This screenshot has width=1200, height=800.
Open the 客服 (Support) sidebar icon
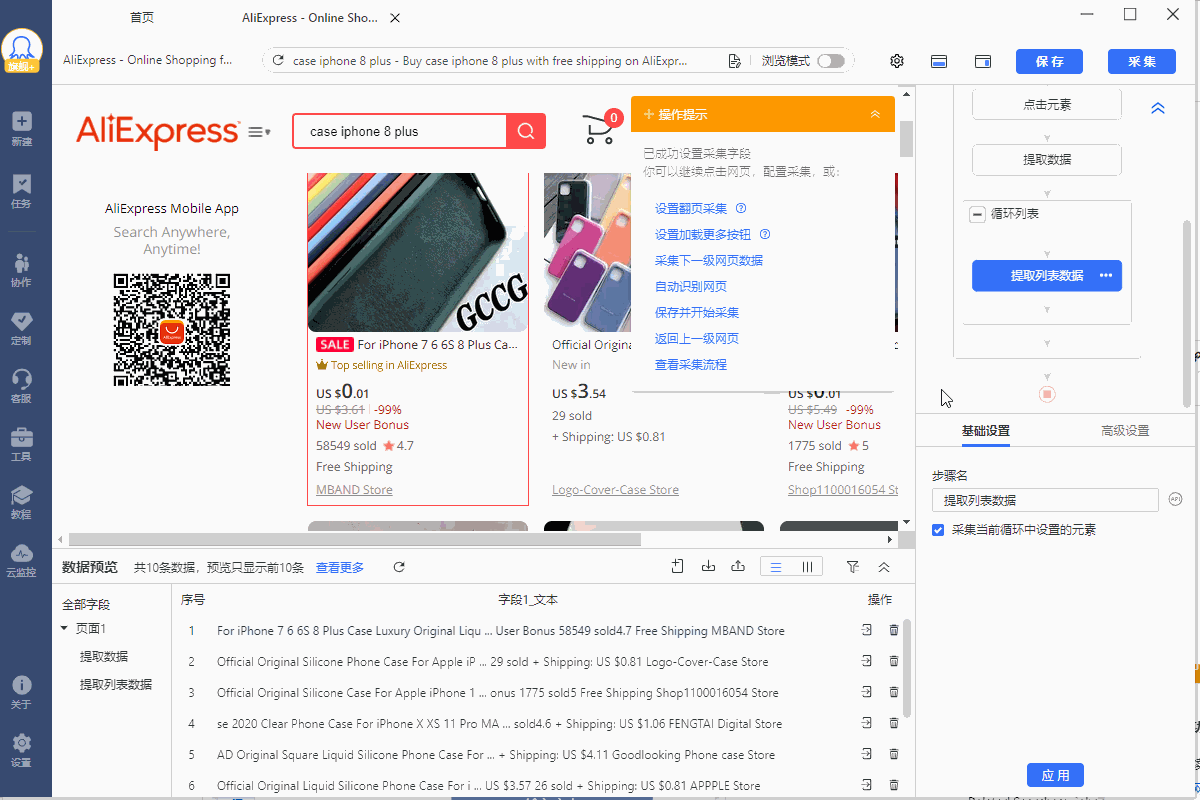tap(22, 386)
